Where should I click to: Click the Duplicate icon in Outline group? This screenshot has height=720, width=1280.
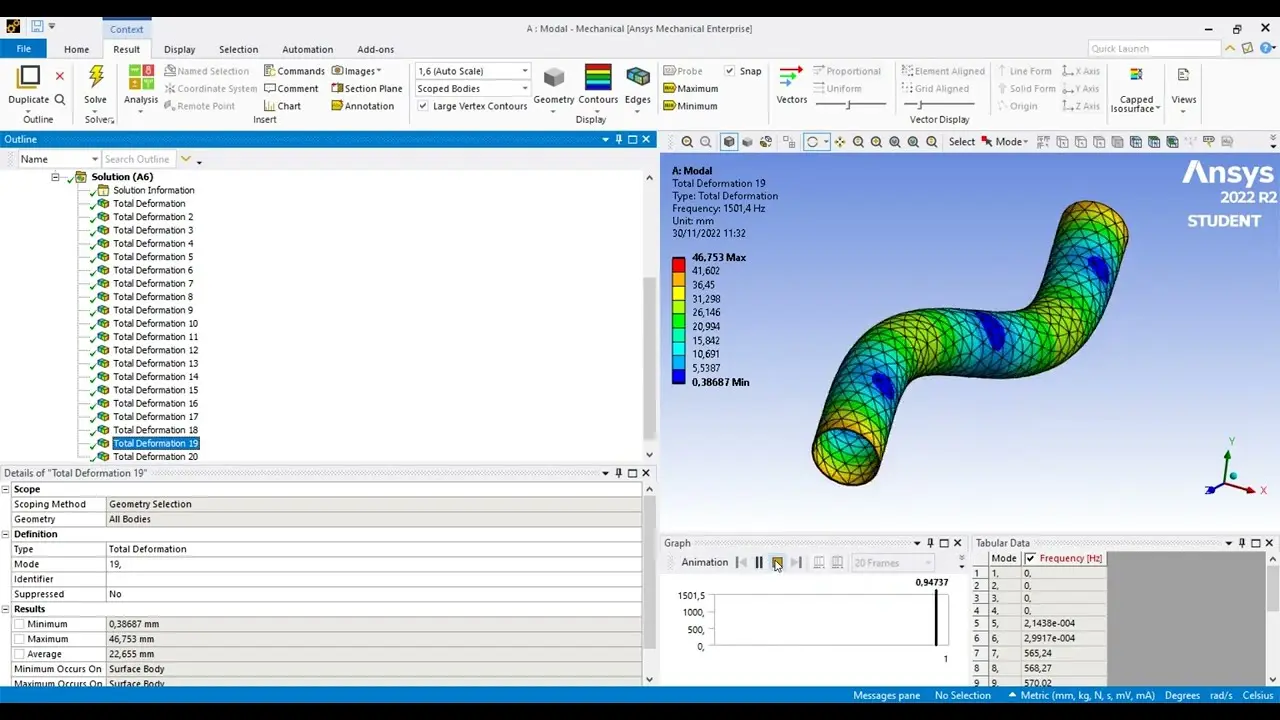click(x=29, y=77)
